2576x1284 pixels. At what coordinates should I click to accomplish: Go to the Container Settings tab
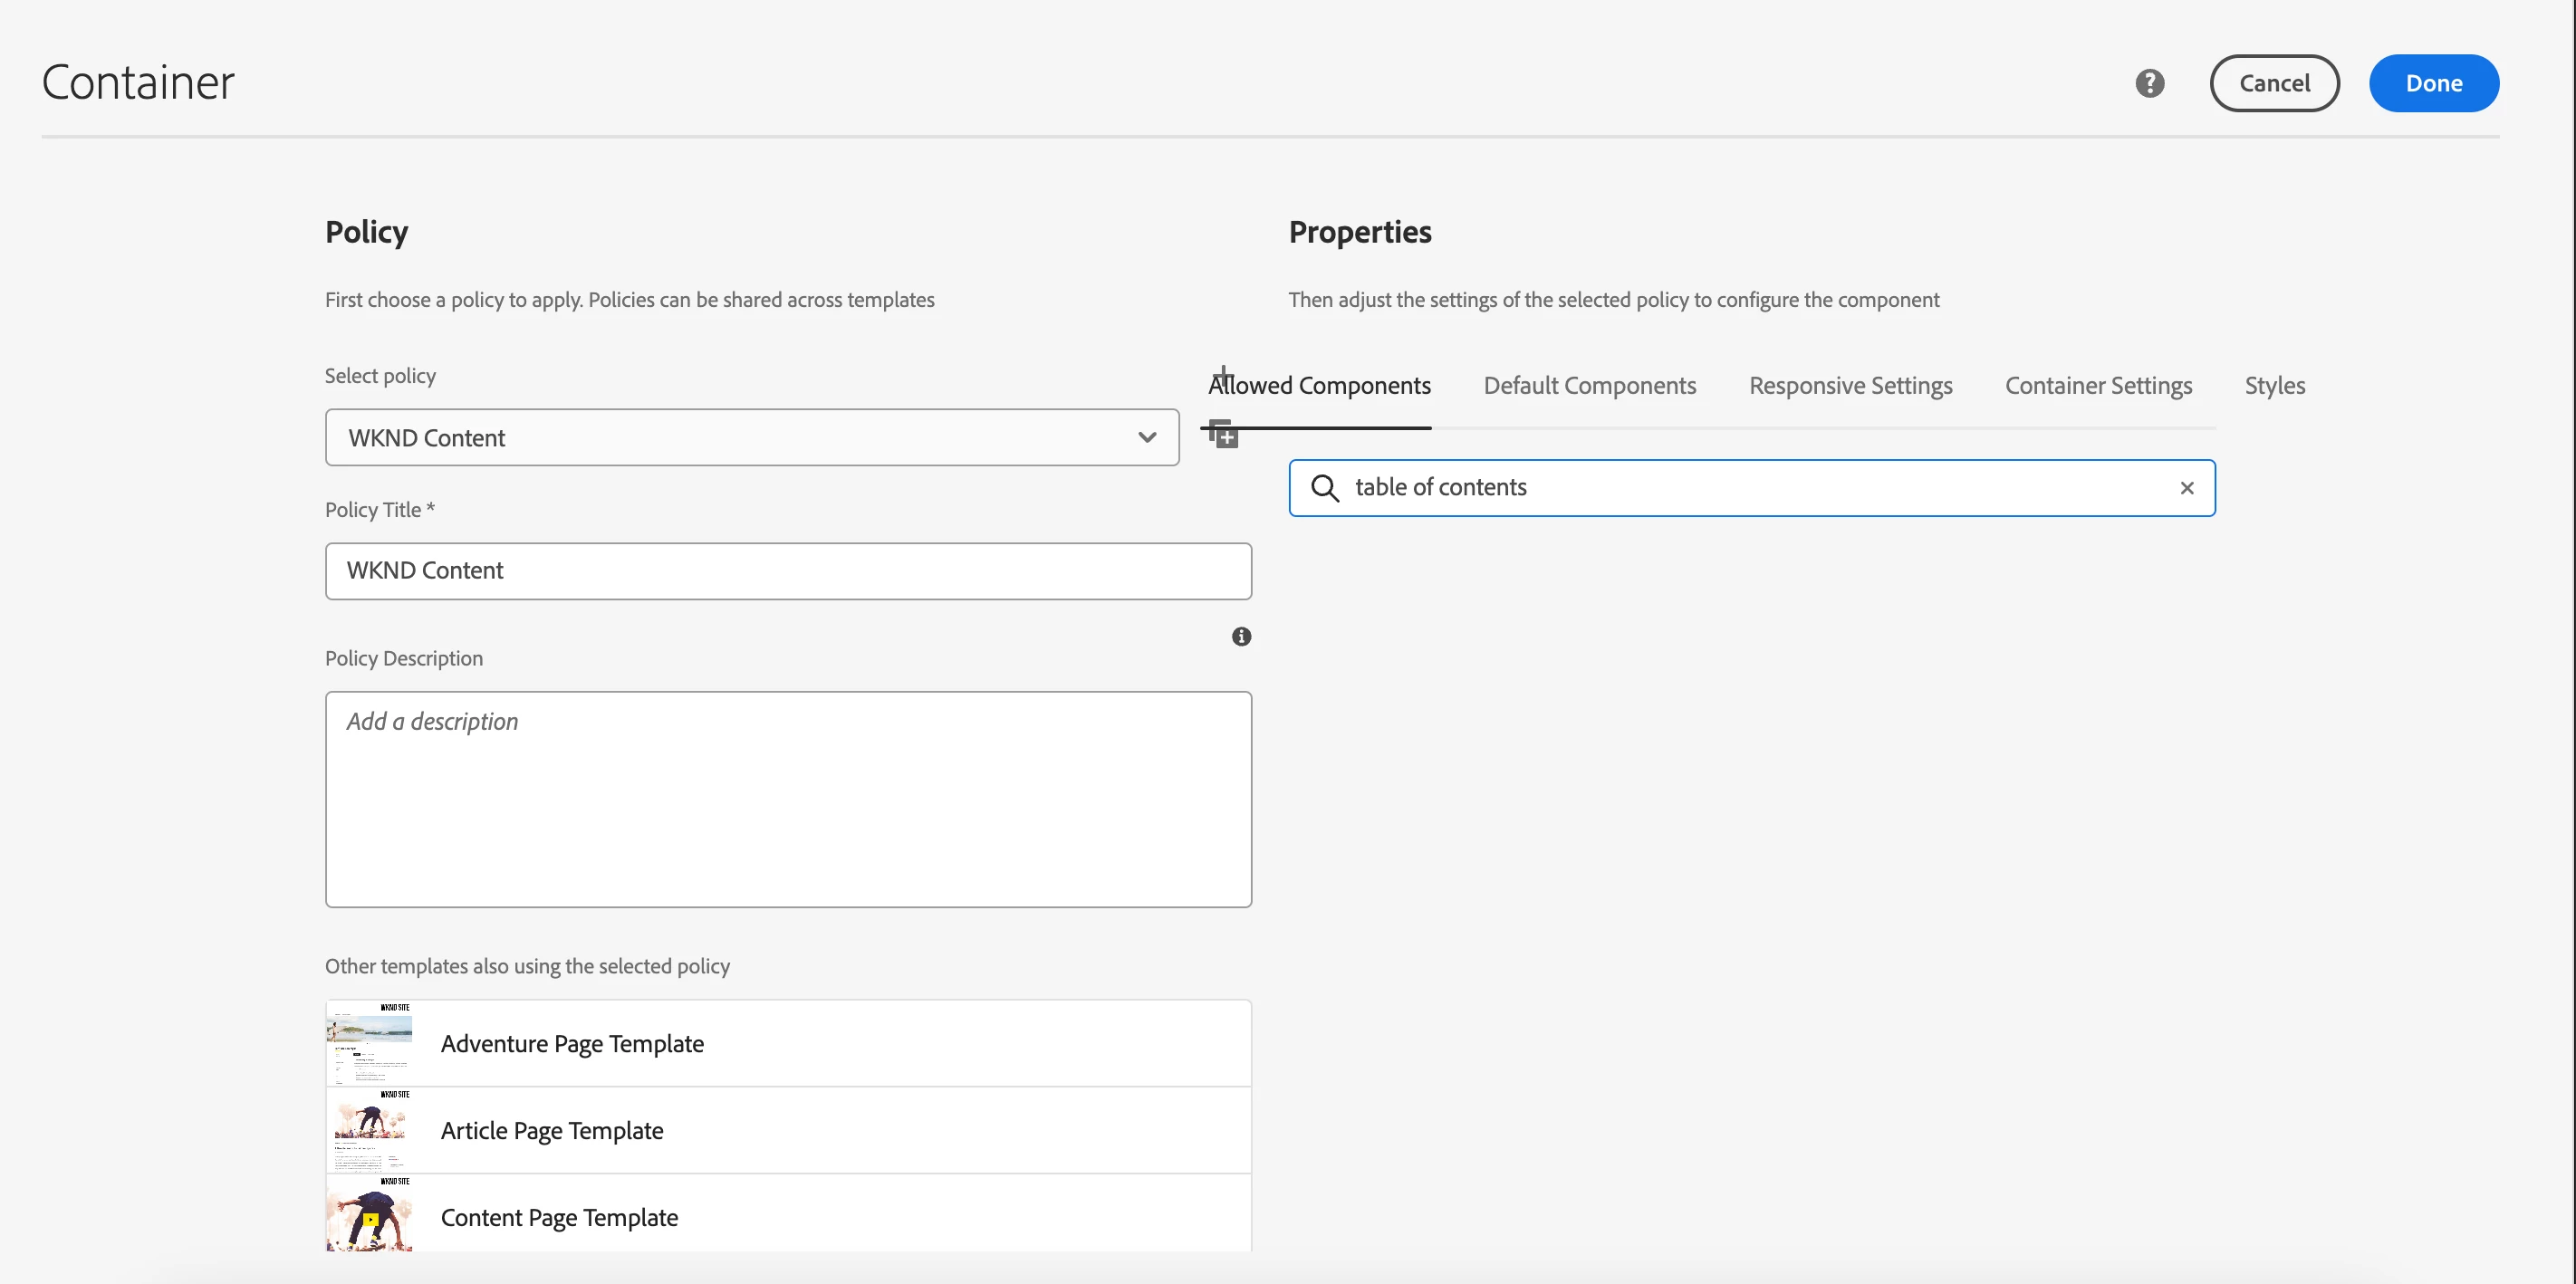[x=2098, y=386]
